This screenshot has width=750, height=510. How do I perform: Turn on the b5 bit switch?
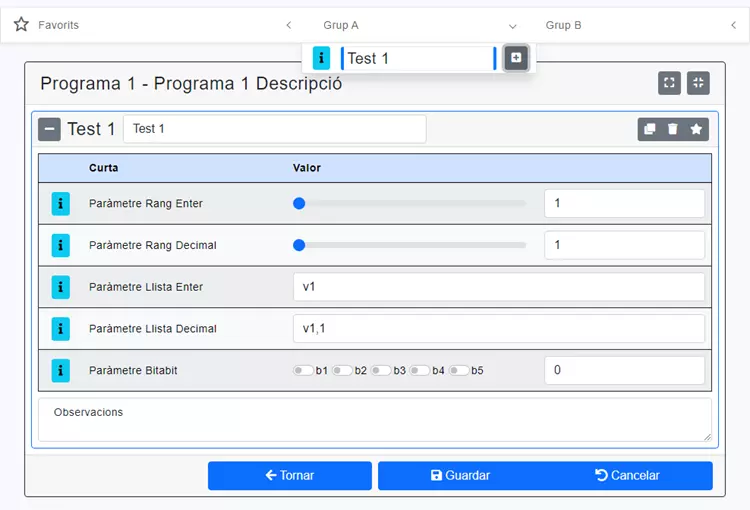(x=458, y=371)
